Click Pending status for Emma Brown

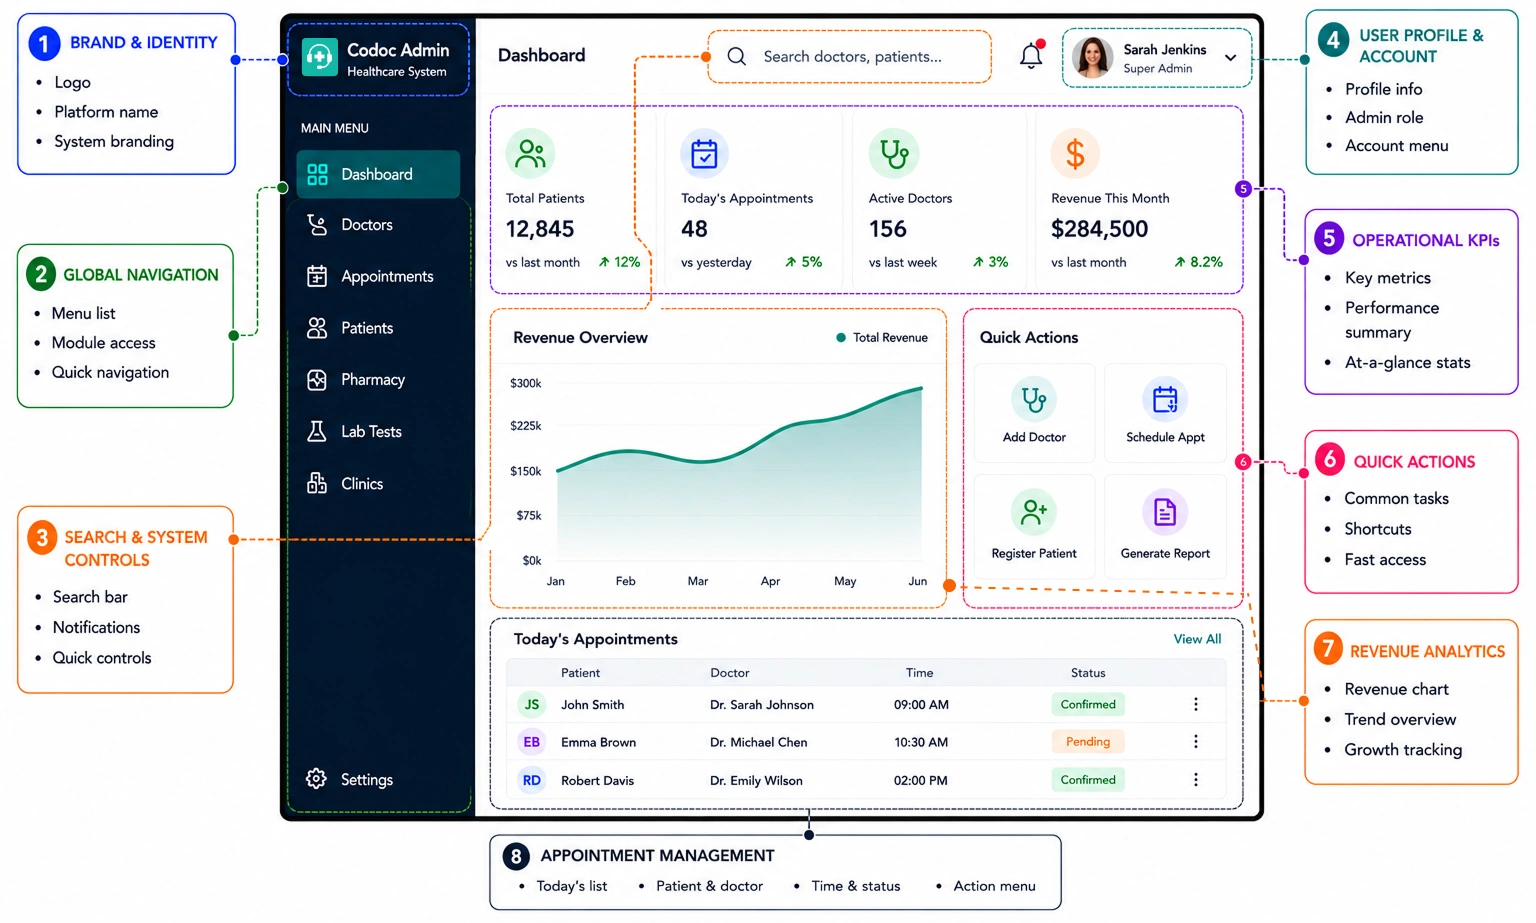[x=1088, y=742]
